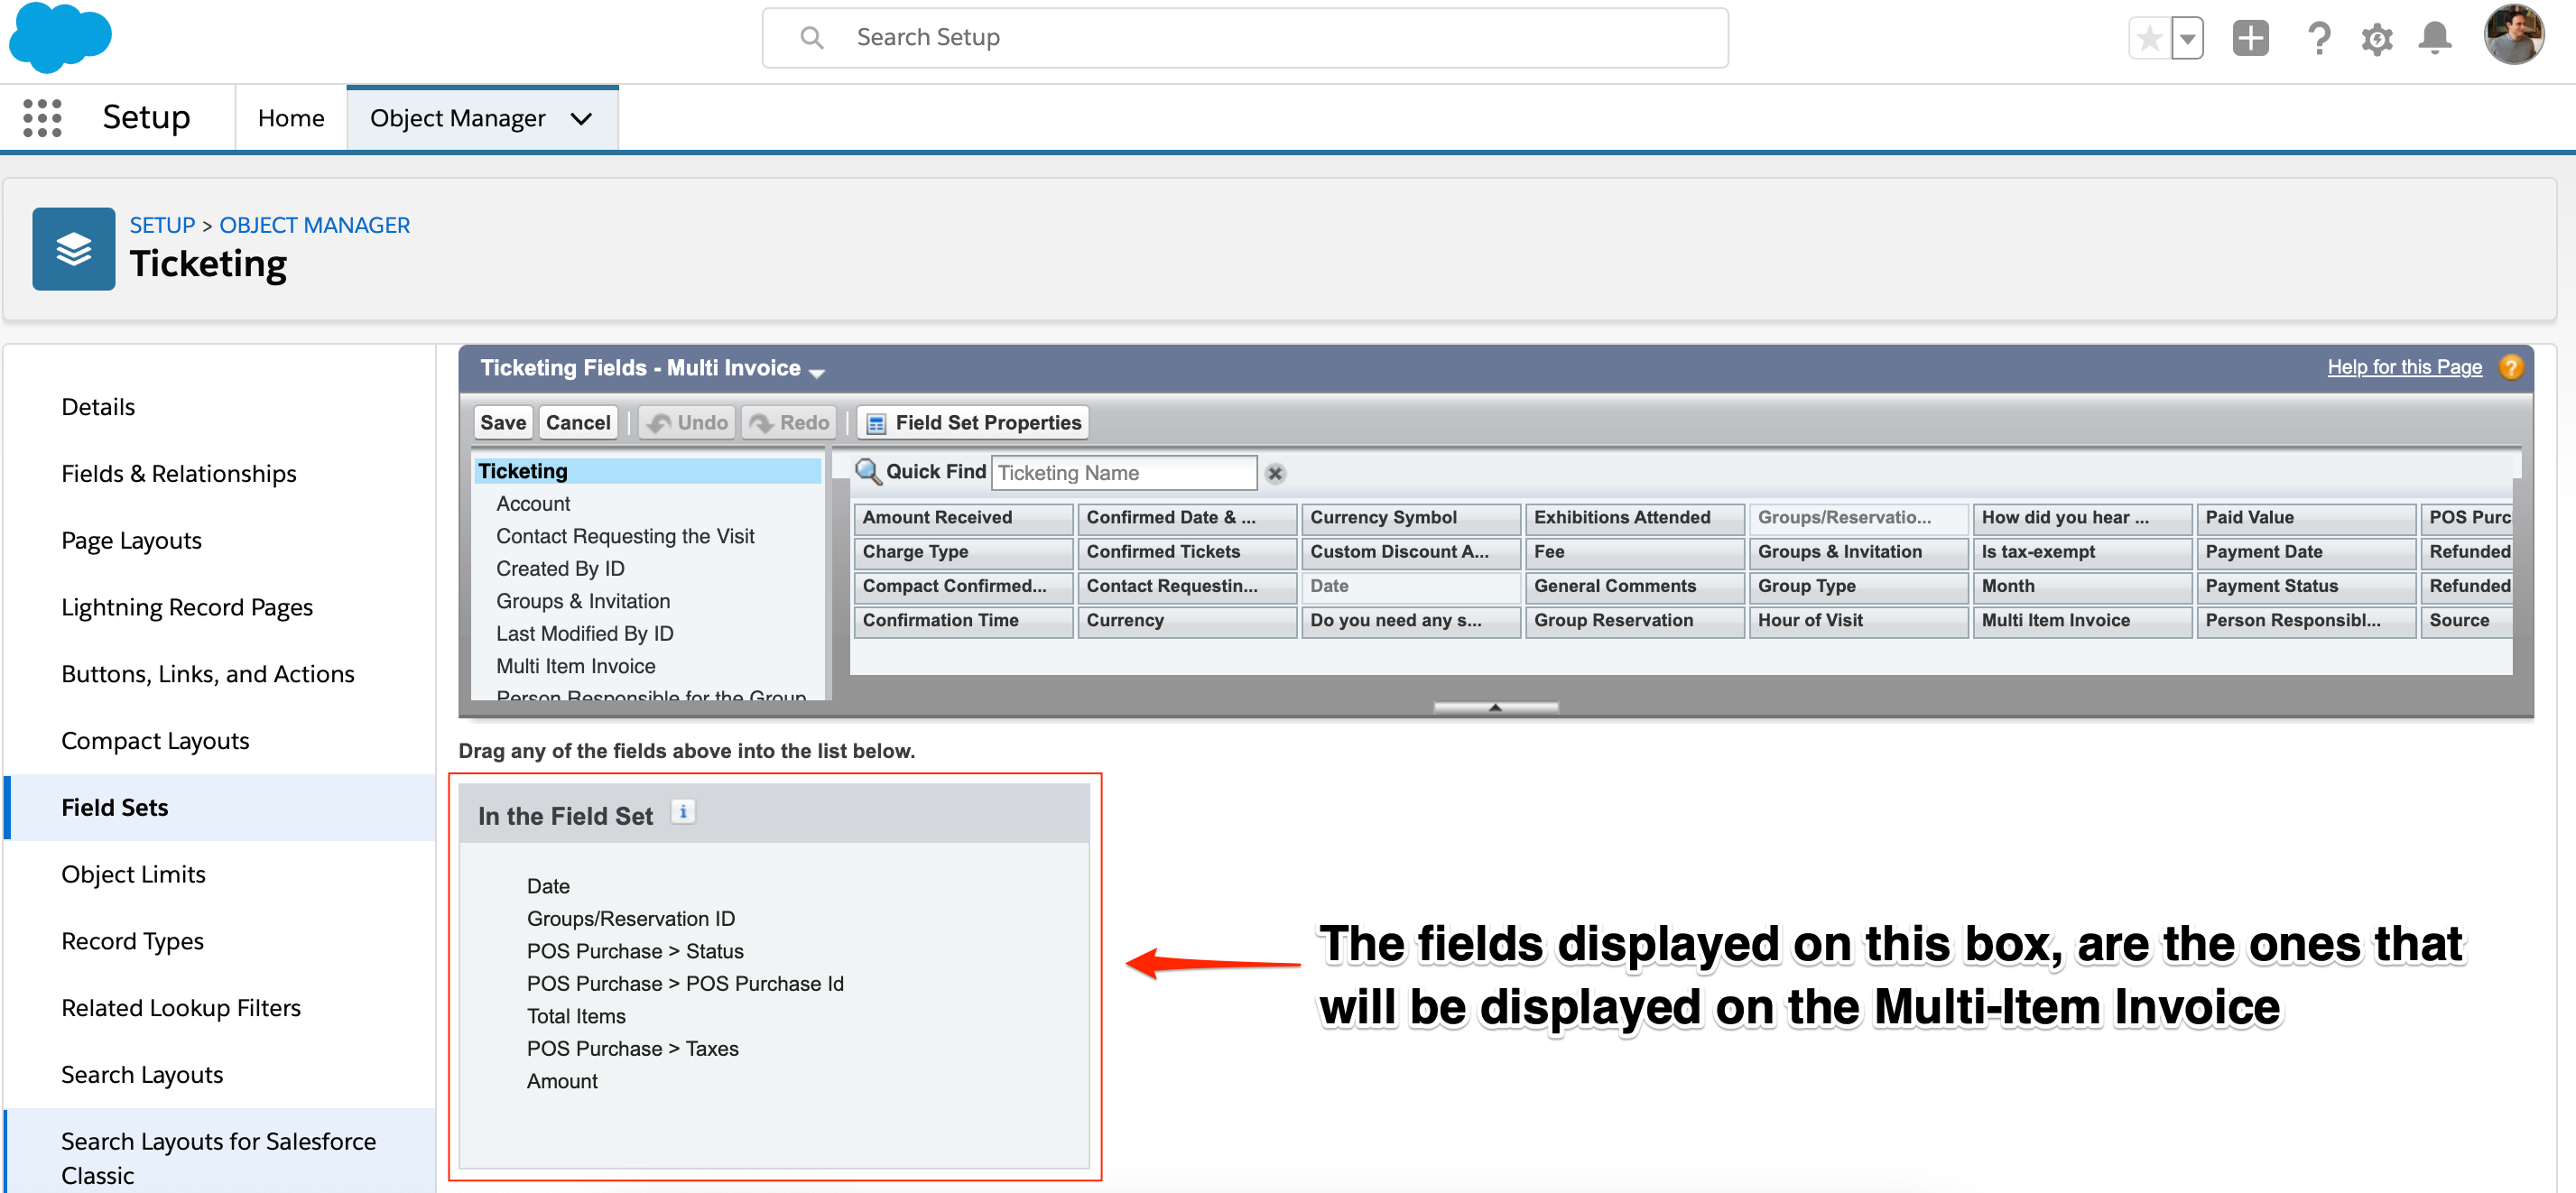Open the notifications bell
This screenshot has width=2576, height=1193.
tap(2434, 39)
